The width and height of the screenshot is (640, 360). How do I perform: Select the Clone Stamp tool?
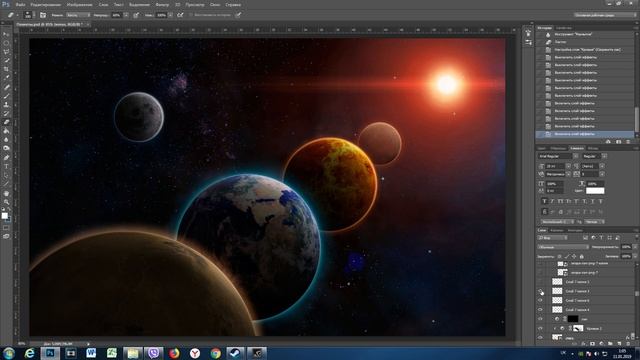(6, 104)
